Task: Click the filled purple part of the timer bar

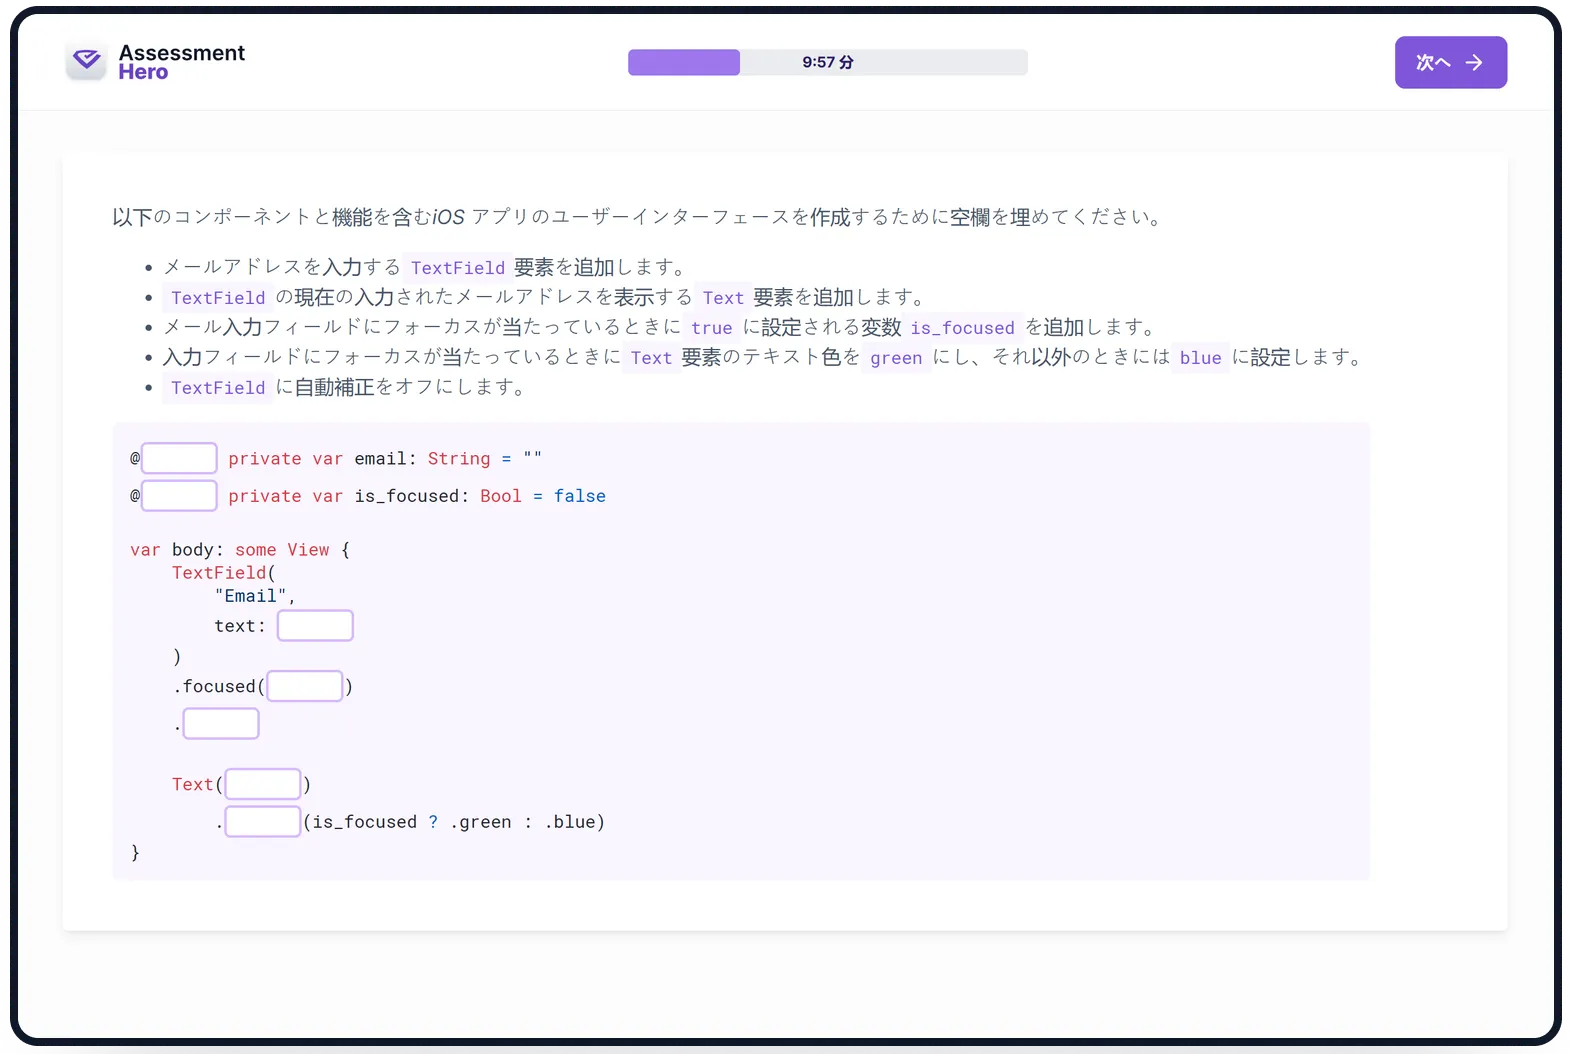Action: pyautogui.click(x=683, y=62)
